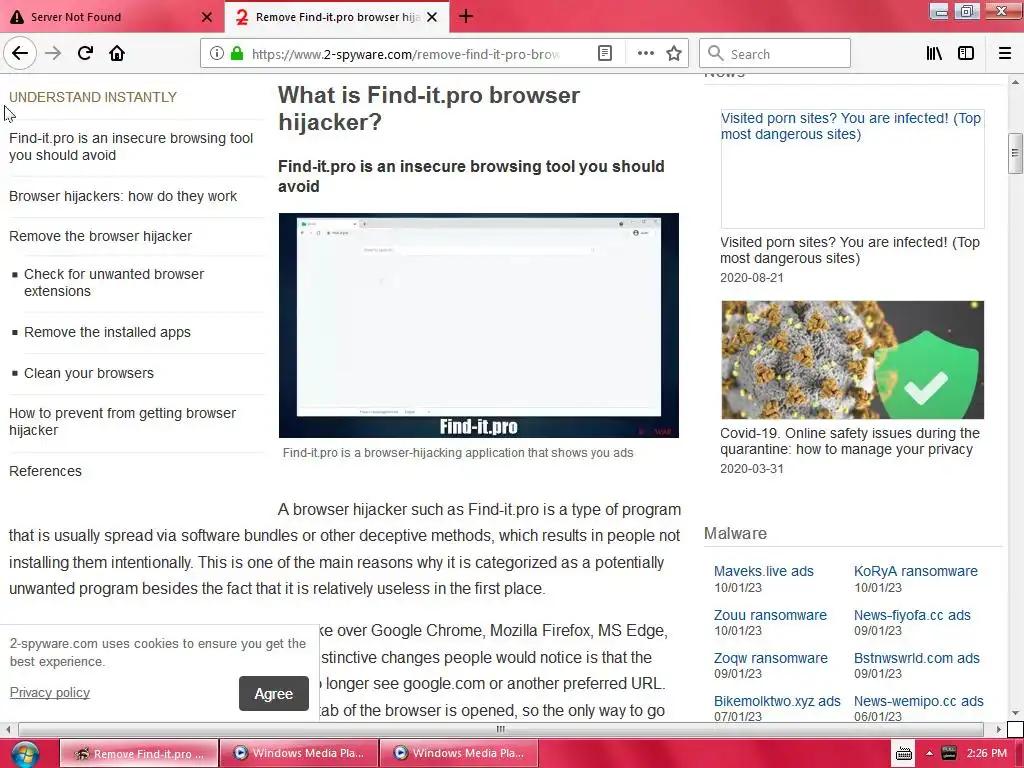1024x768 pixels.
Task: Open first Windows Media Player taskbar item
Action: click(x=298, y=753)
